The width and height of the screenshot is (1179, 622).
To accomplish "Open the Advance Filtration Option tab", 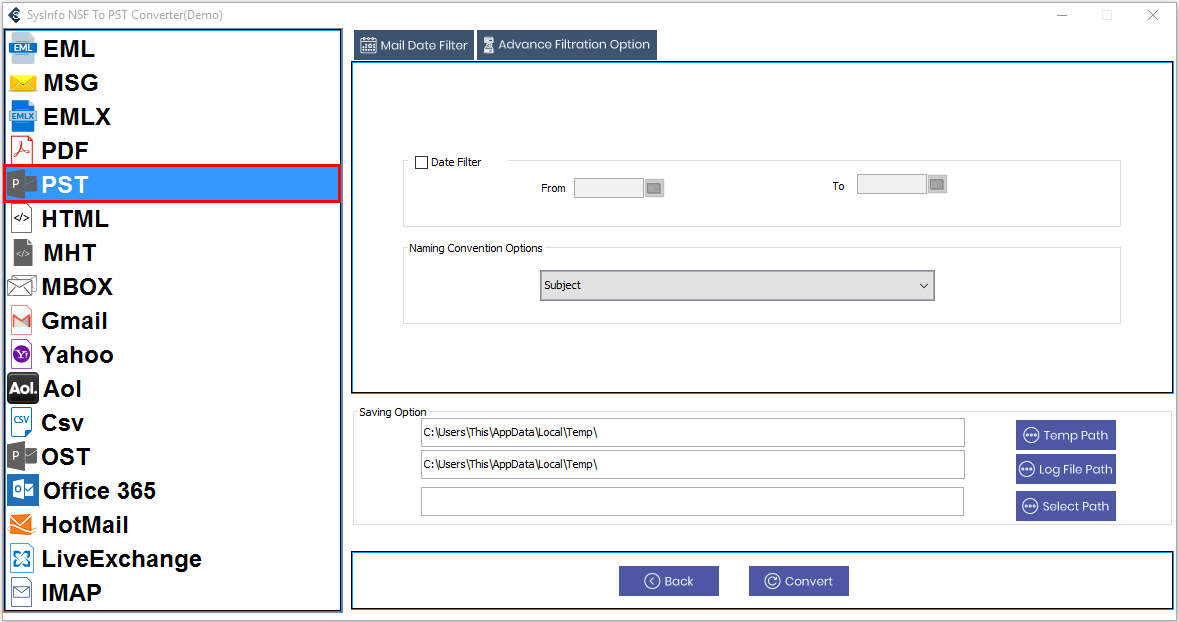I will click(x=566, y=45).
